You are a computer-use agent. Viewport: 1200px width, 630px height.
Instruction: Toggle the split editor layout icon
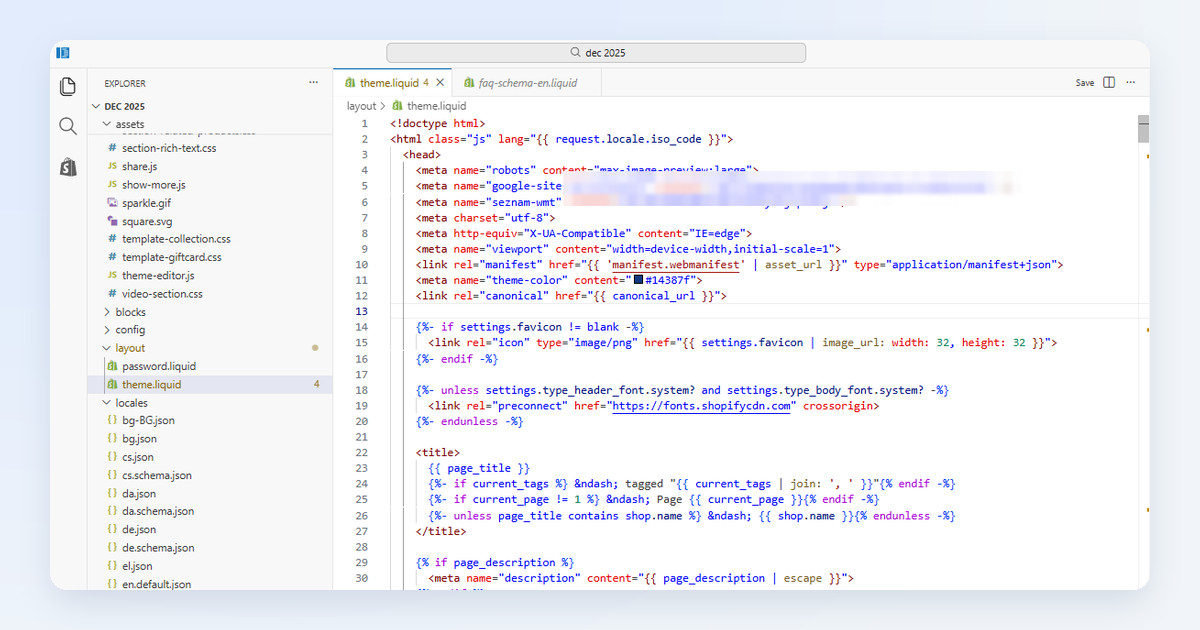pyautogui.click(x=1109, y=82)
